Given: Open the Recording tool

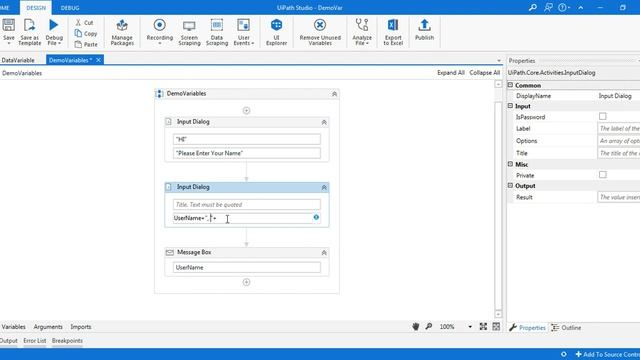Looking at the screenshot, I should tap(160, 31).
